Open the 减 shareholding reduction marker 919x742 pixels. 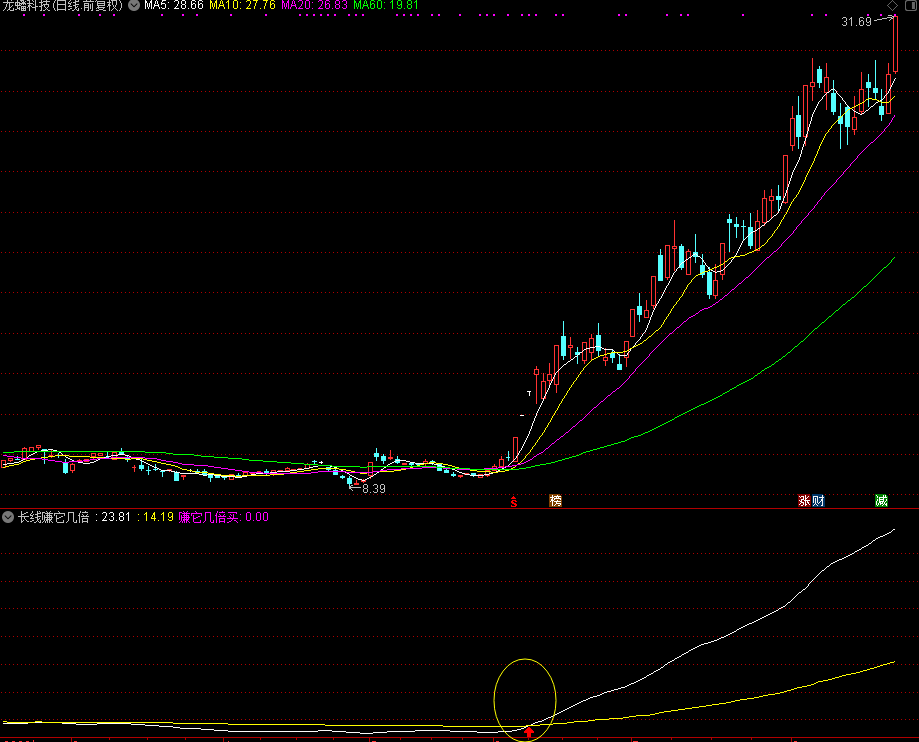(881, 501)
